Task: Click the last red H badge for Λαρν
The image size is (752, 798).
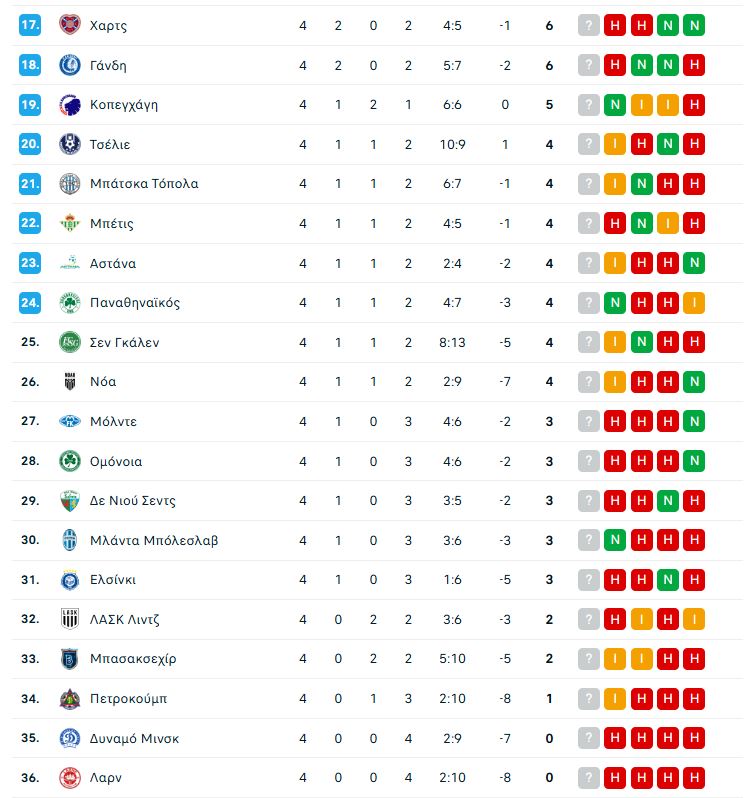Action: pos(693,777)
